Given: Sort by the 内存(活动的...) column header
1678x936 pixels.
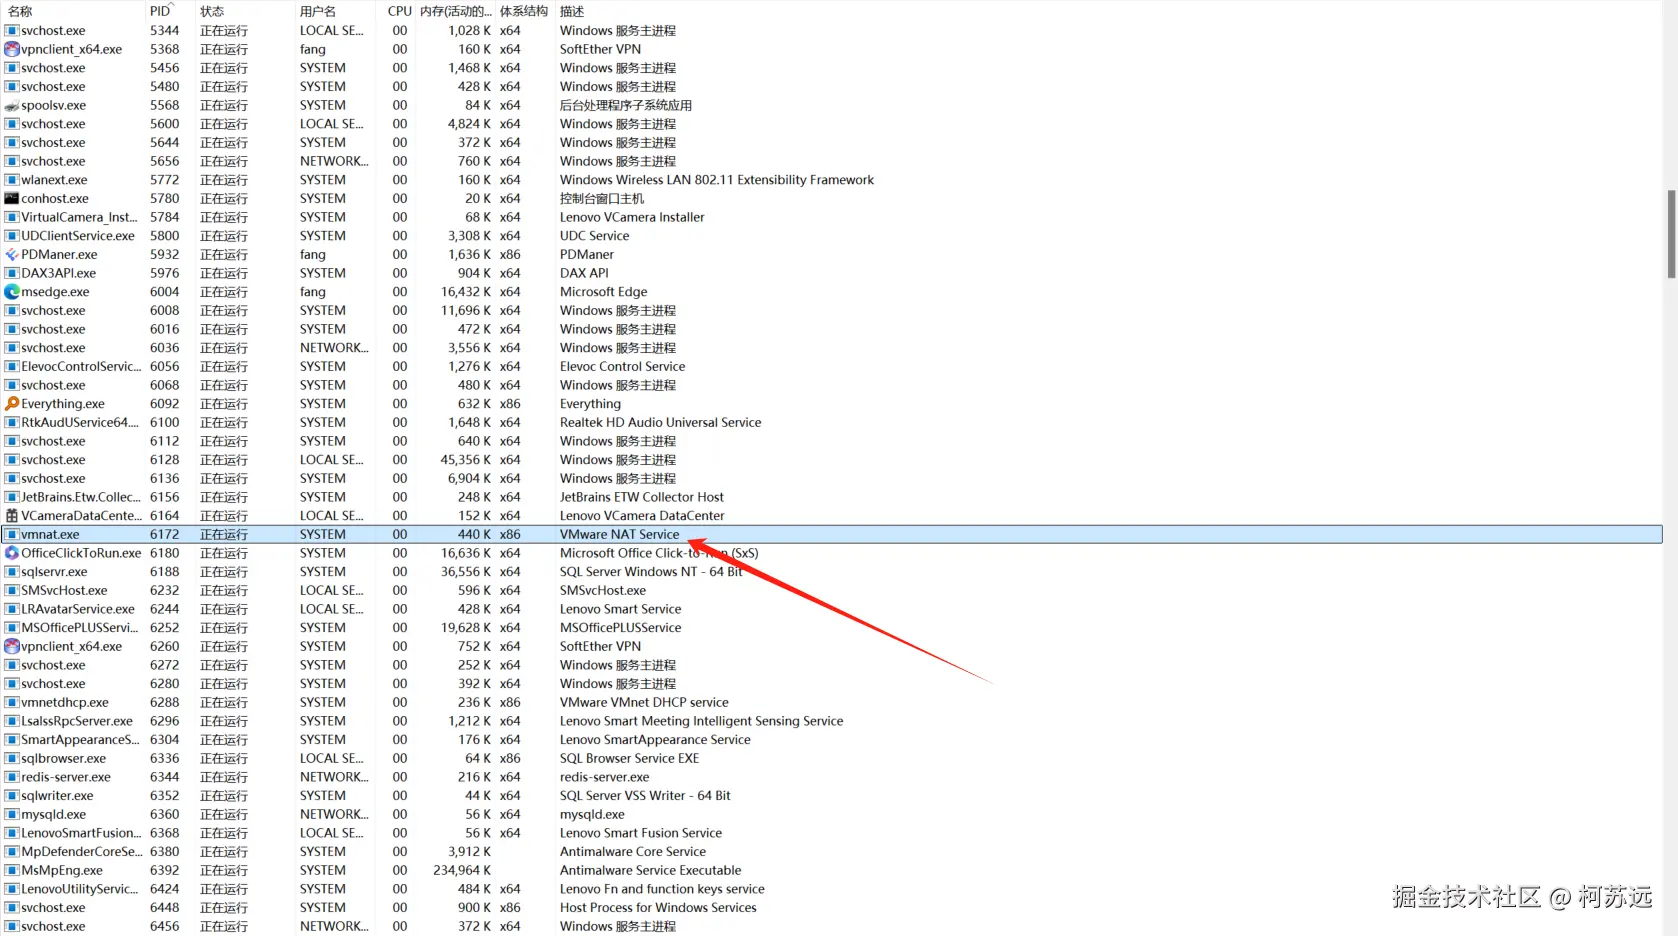Looking at the screenshot, I should (x=456, y=11).
